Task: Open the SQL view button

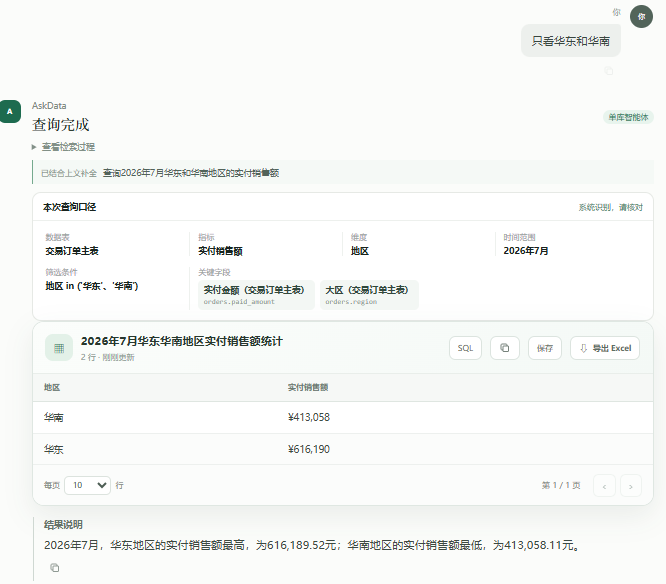Action: 465,348
